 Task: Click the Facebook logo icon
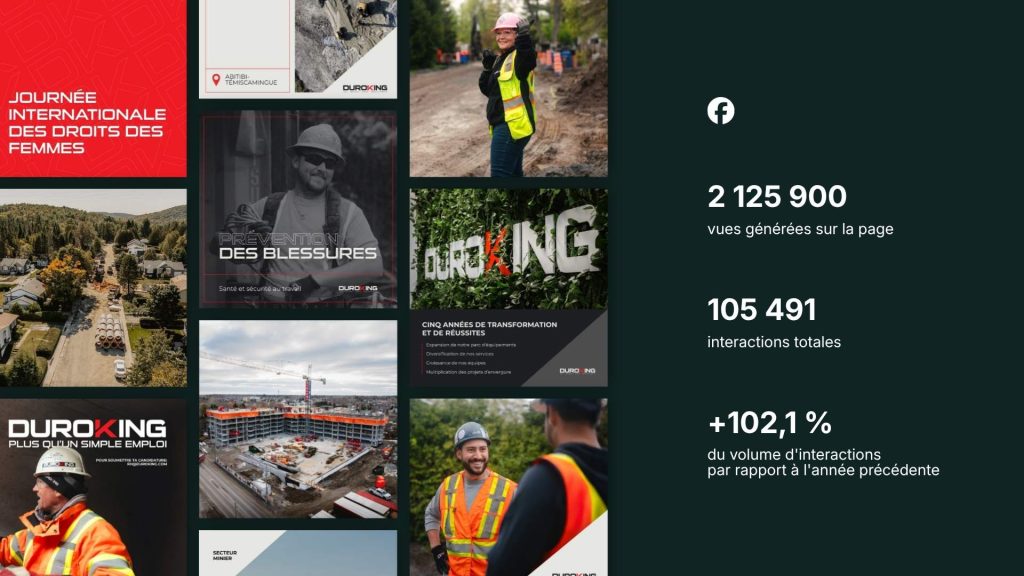720,110
